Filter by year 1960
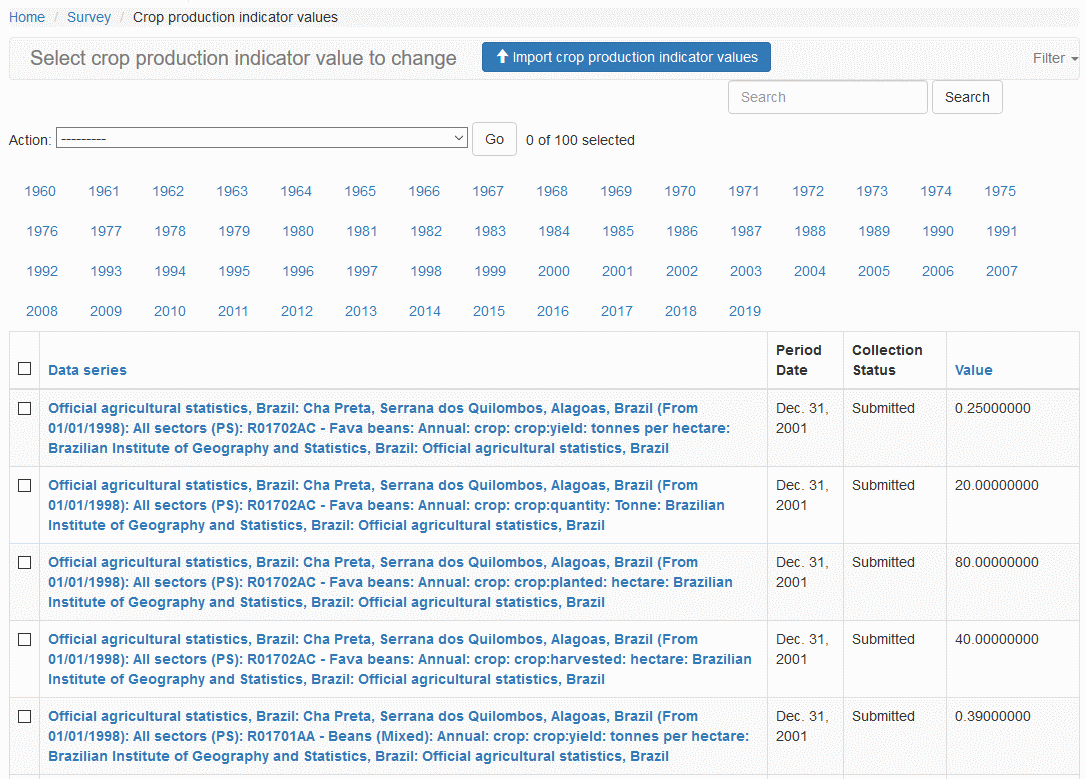The image size is (1086, 779). click(x=40, y=191)
